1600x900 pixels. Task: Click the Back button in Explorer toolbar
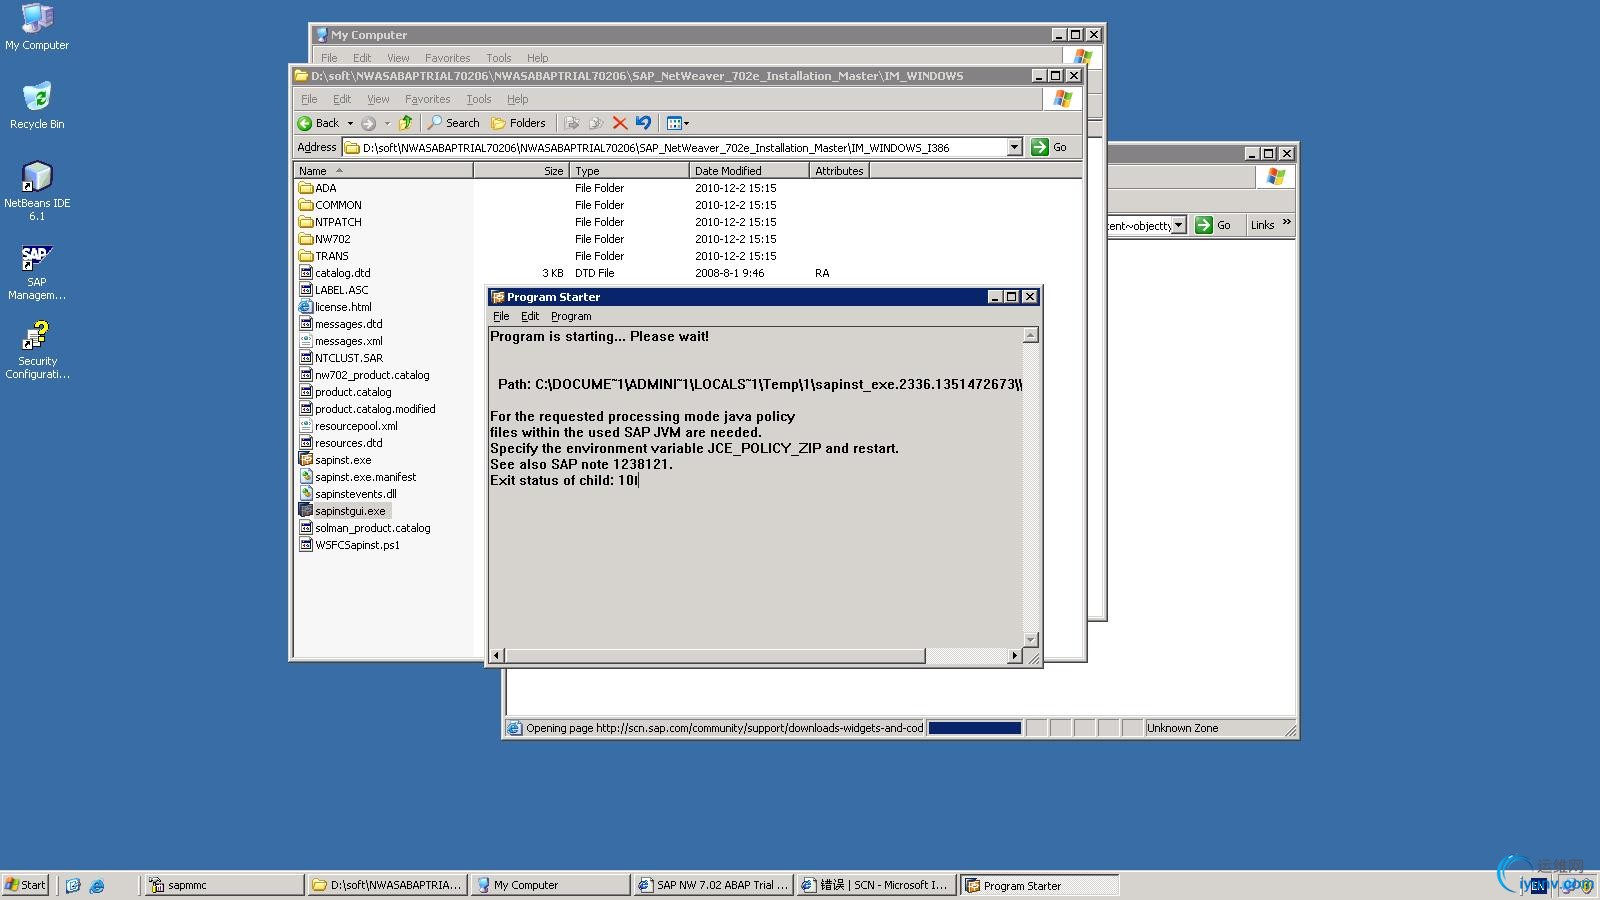pos(319,123)
